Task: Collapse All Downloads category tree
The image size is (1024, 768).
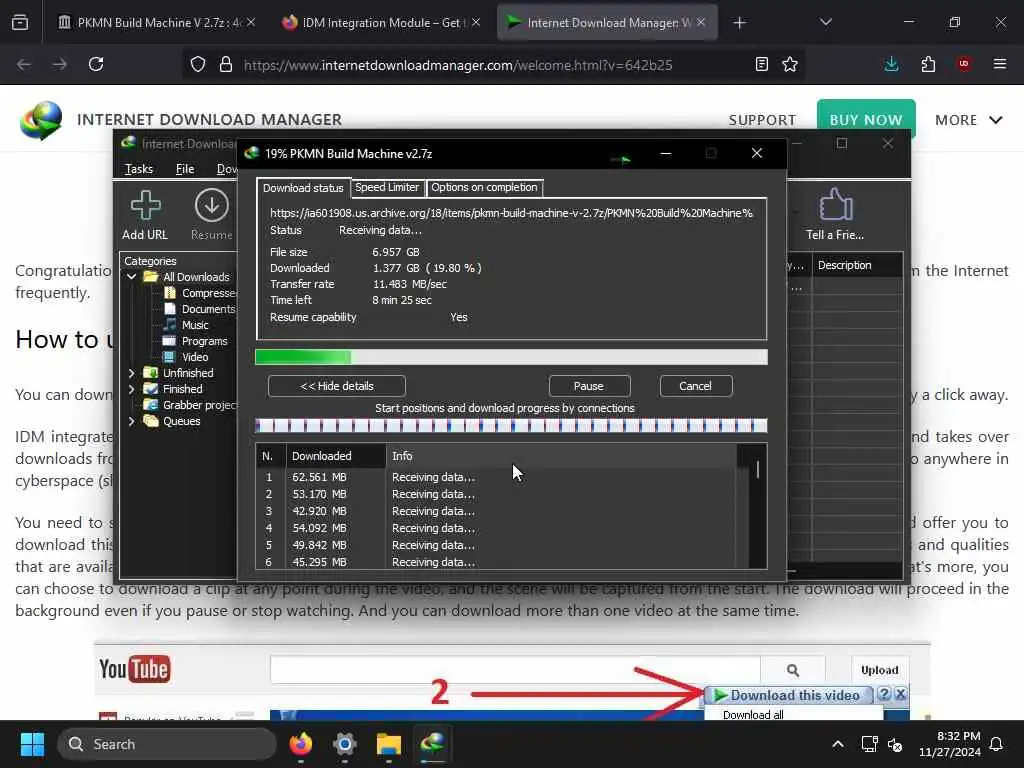Action: [131, 277]
